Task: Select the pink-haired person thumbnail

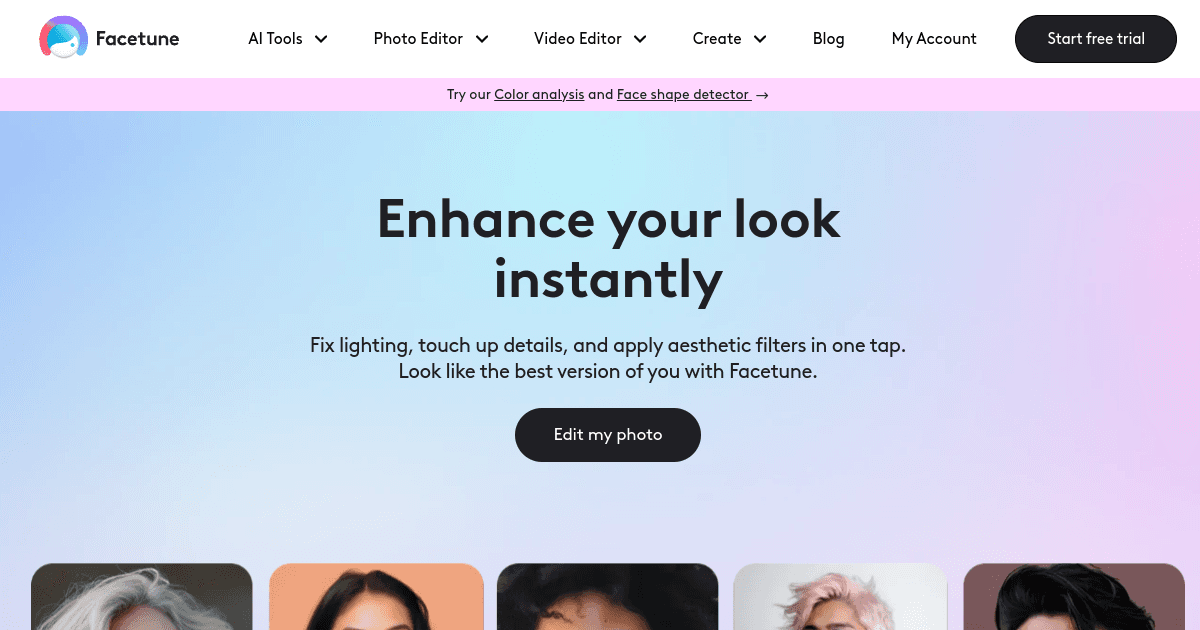Action: click(840, 597)
